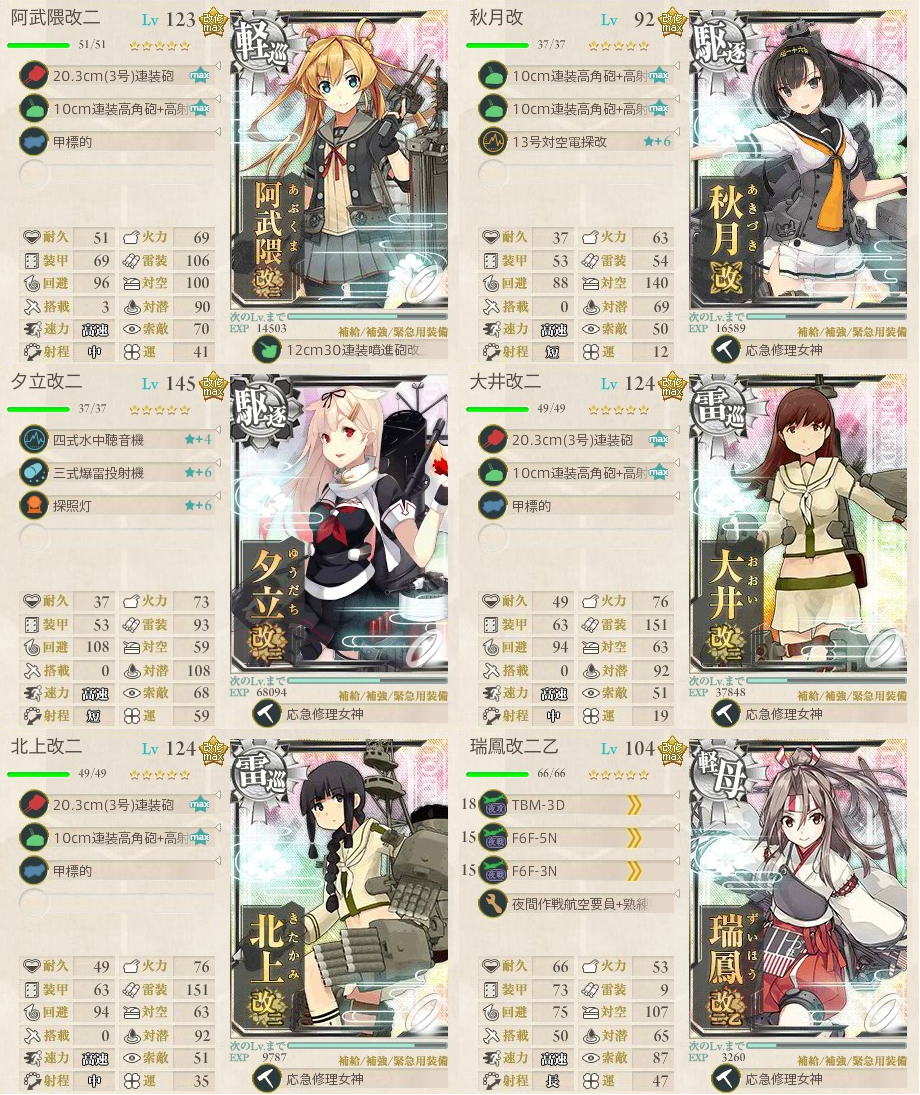920x1095 pixels.
Task: Select the searchlight icon for 探照灯
Action: pos(34,506)
